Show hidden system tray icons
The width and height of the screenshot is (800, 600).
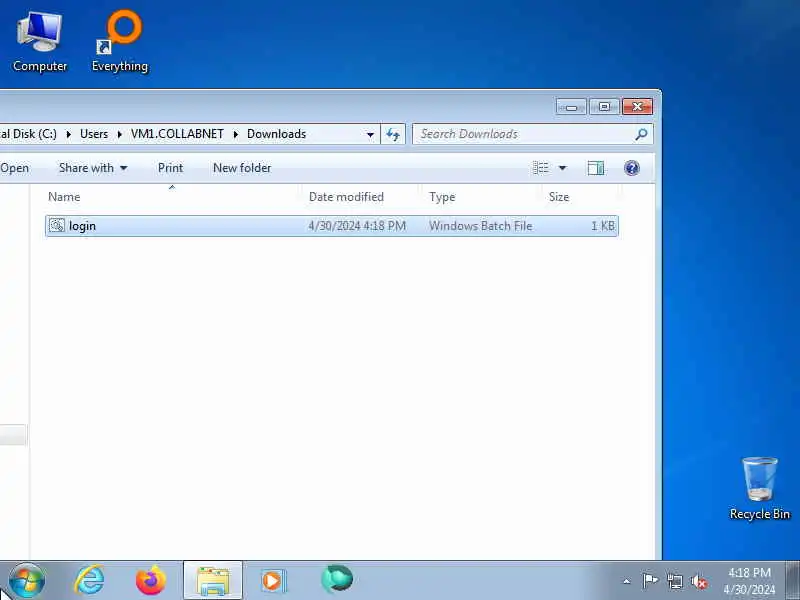point(627,581)
